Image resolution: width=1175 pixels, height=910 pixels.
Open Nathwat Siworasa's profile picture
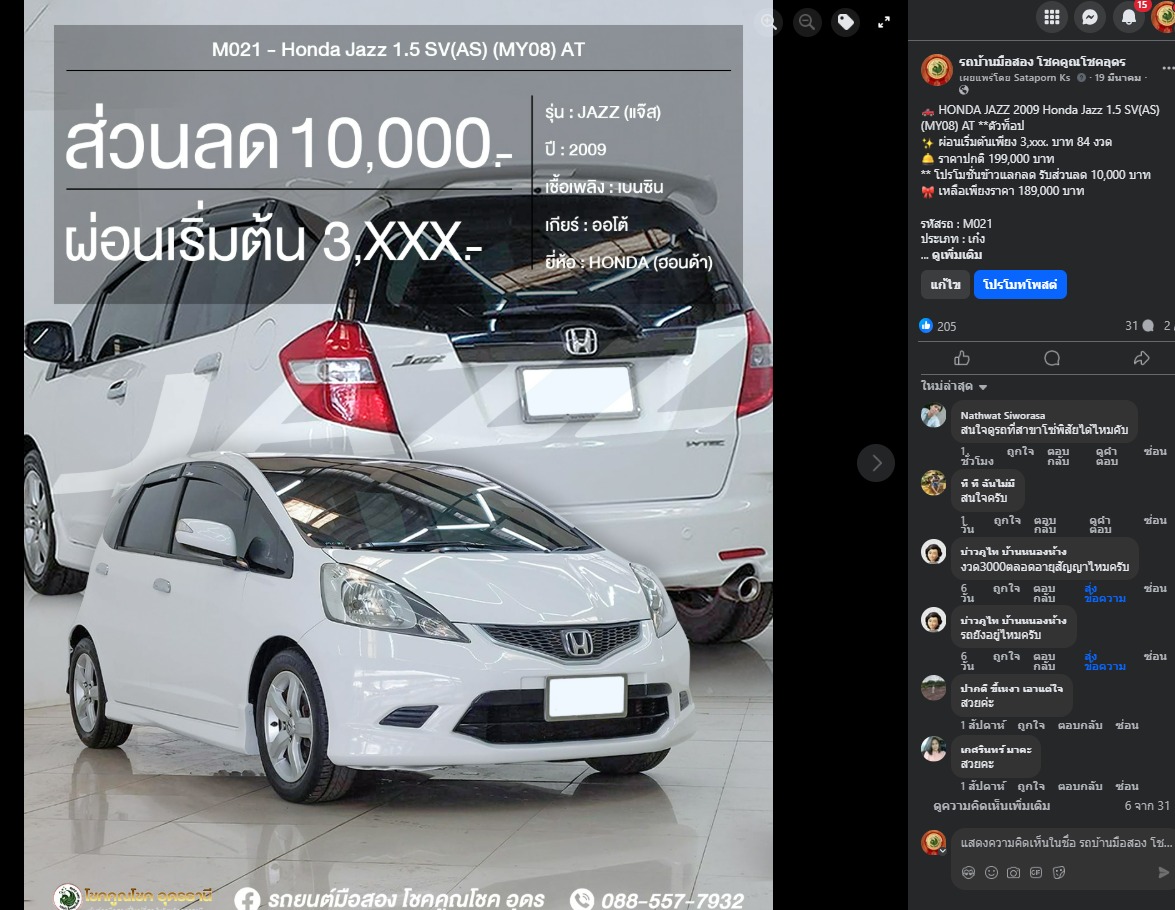coord(934,415)
